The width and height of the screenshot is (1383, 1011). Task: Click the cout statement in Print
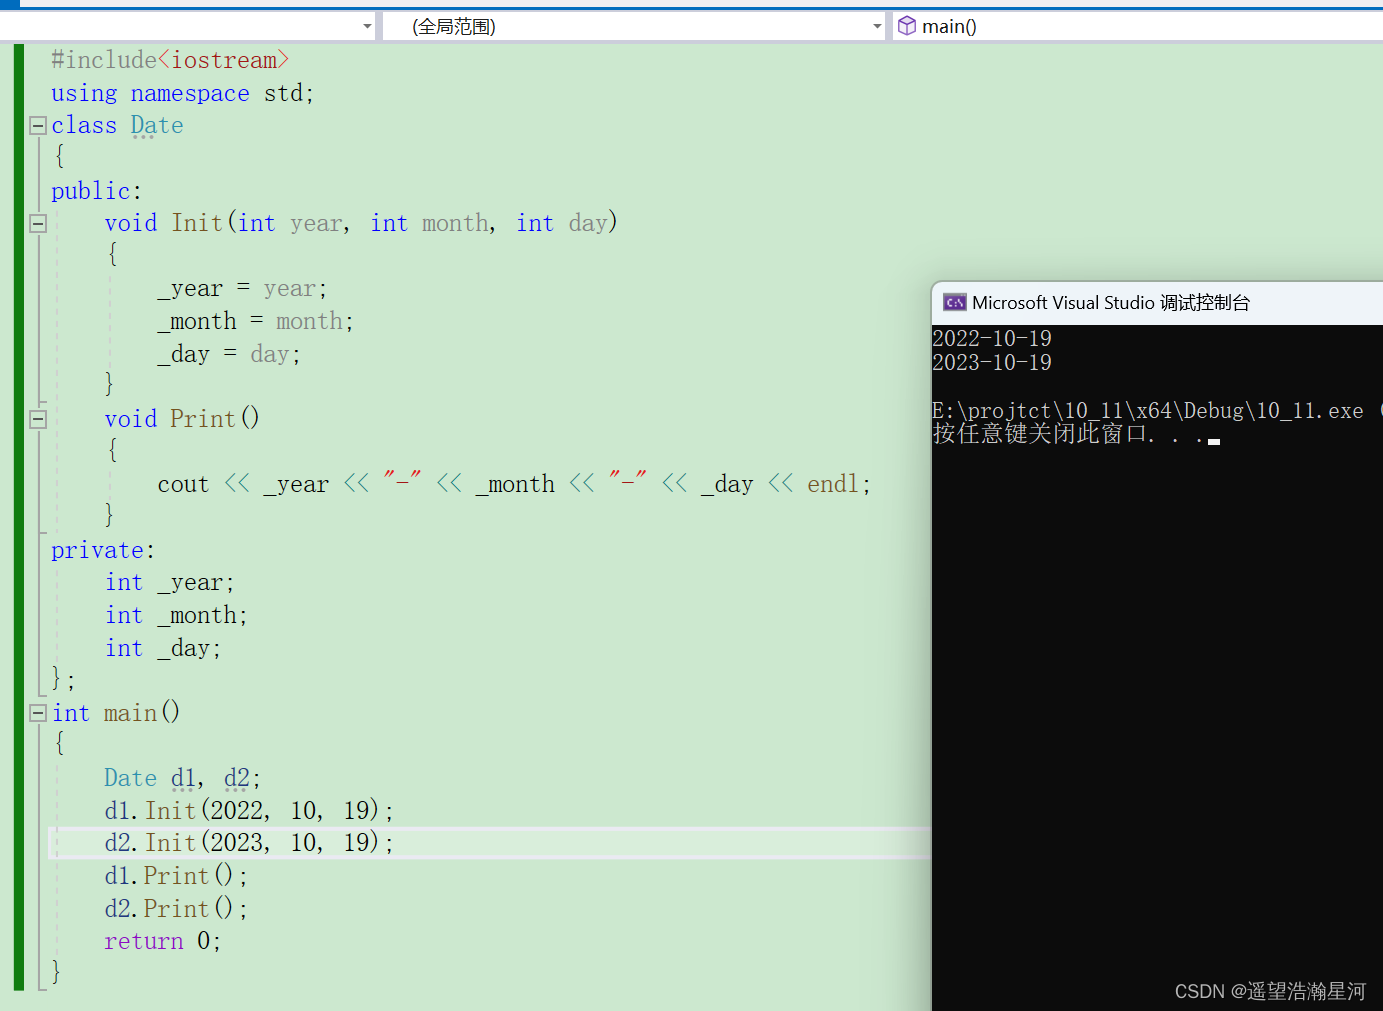[514, 484]
